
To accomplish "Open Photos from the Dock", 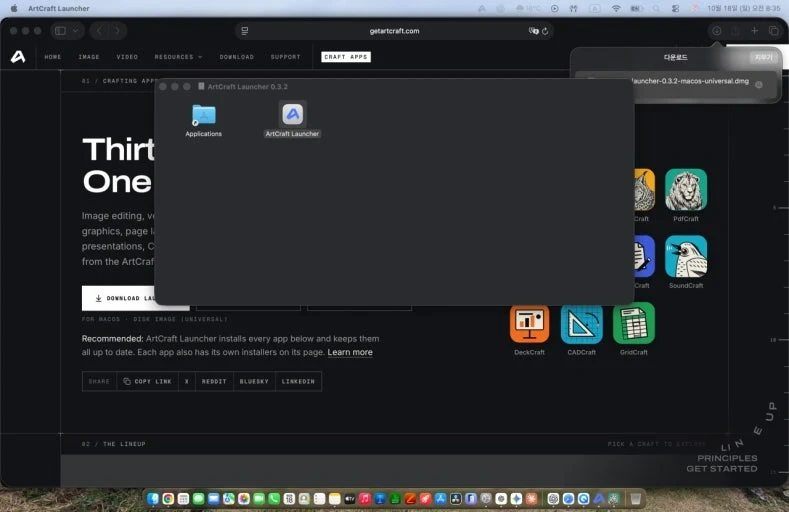I will tap(244, 498).
